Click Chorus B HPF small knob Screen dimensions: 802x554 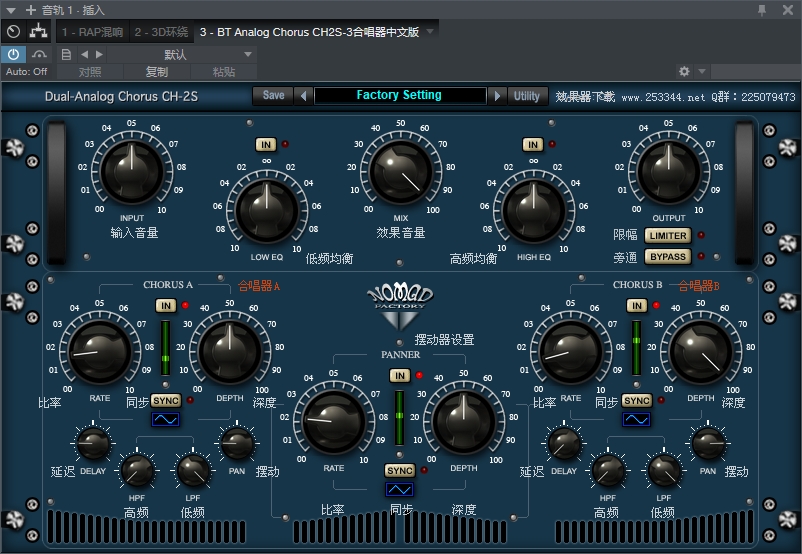(x=608, y=471)
